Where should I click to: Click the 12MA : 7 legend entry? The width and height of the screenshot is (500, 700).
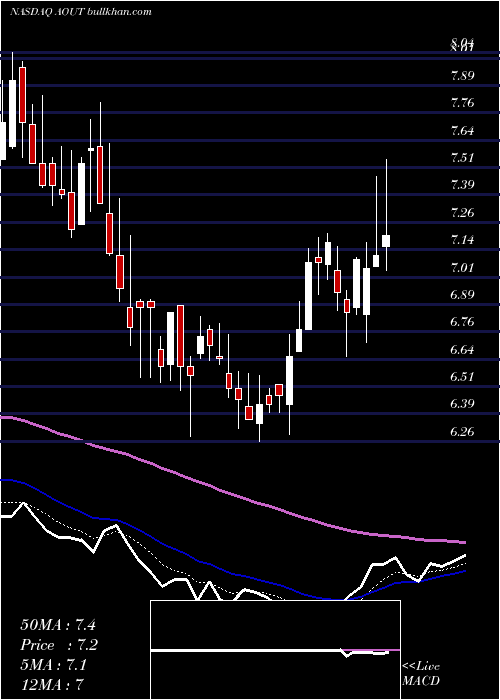pyautogui.click(x=53, y=684)
